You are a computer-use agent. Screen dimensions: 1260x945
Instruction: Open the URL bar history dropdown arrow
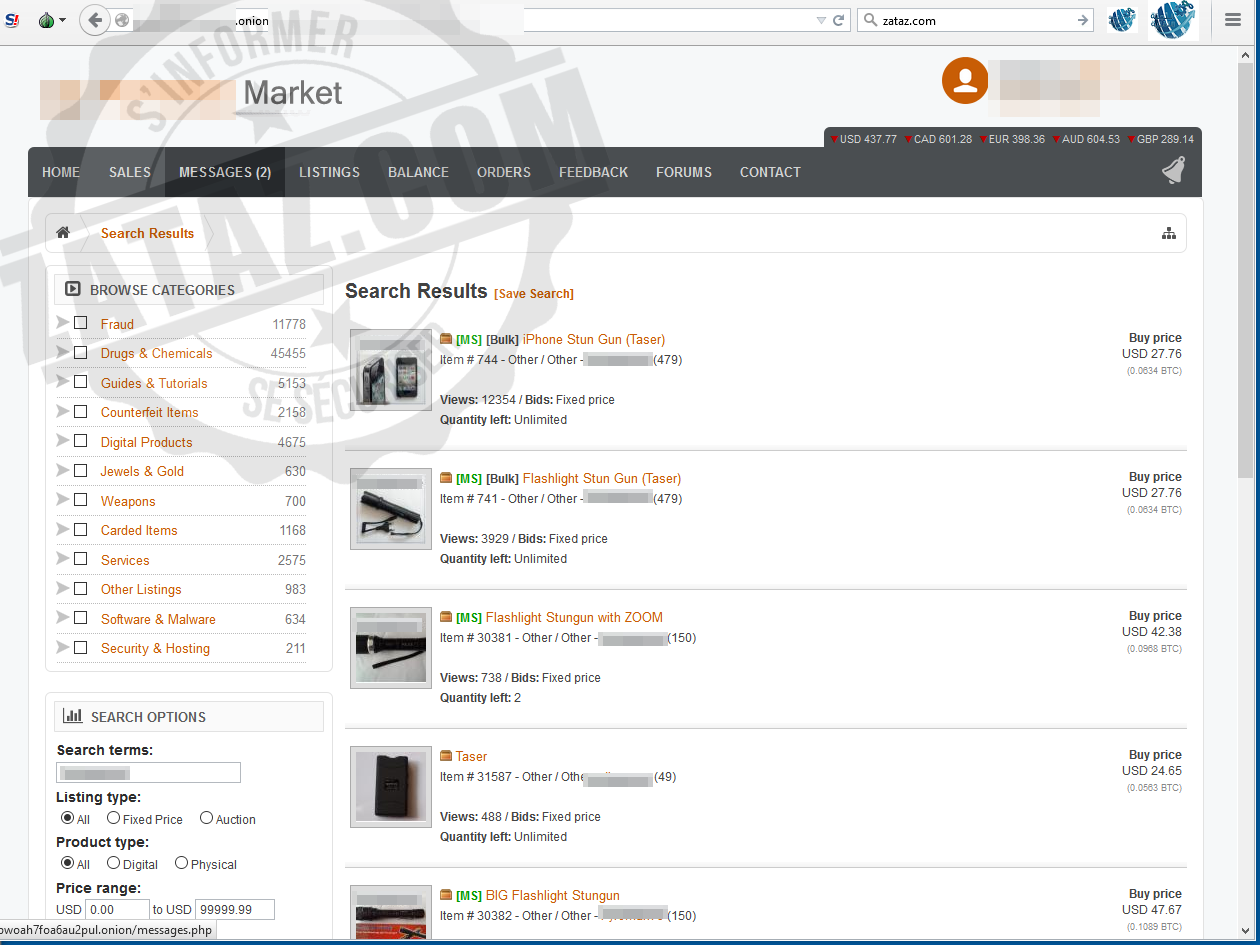pos(821,20)
